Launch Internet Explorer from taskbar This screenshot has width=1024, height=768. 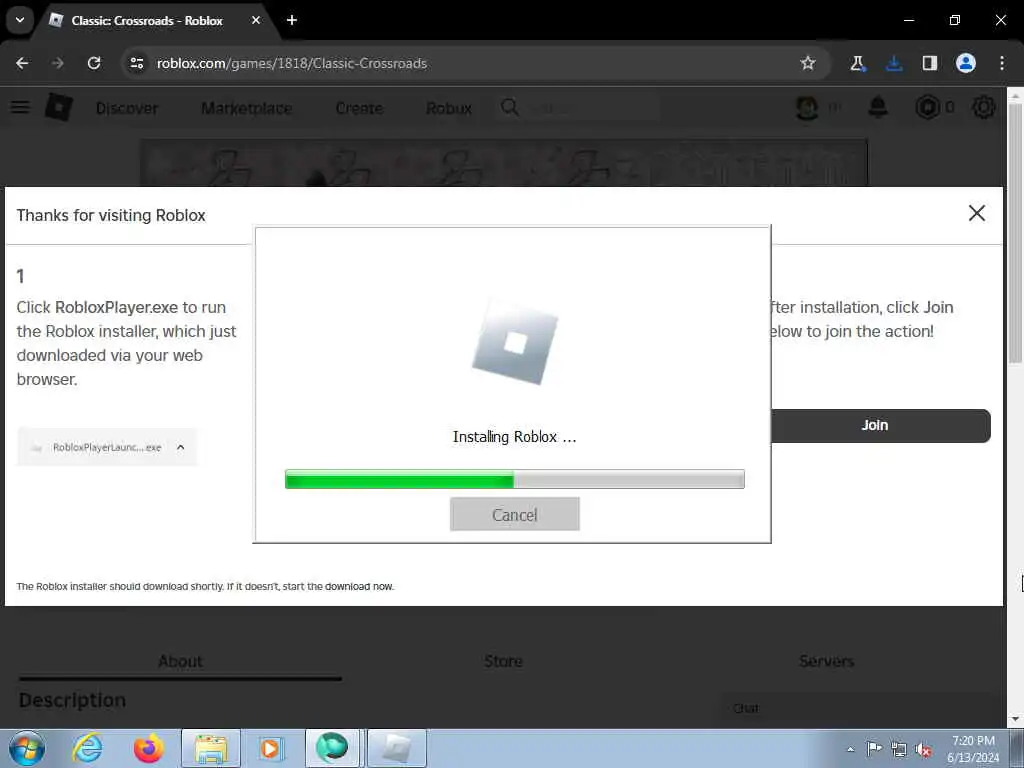(88, 748)
